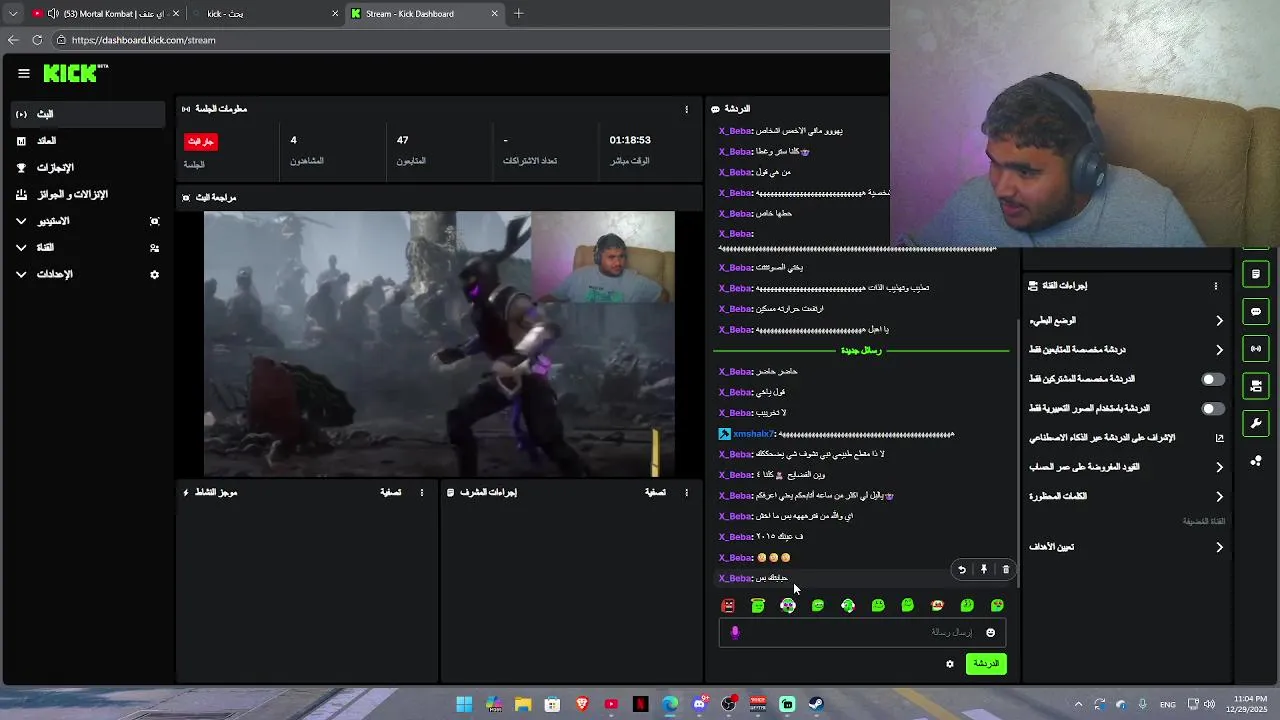Viewport: 1280px width, 720px height.
Task: Click the document widget icon in right strip
Action: (1256, 274)
